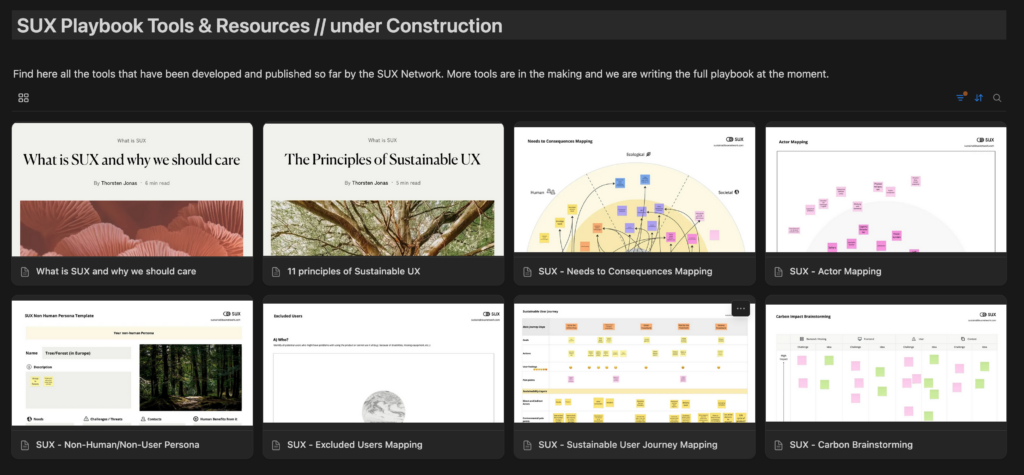The image size is (1024, 475).
Task: Click page icon beside What is SUX and why we should care
Action: [x=25, y=271]
